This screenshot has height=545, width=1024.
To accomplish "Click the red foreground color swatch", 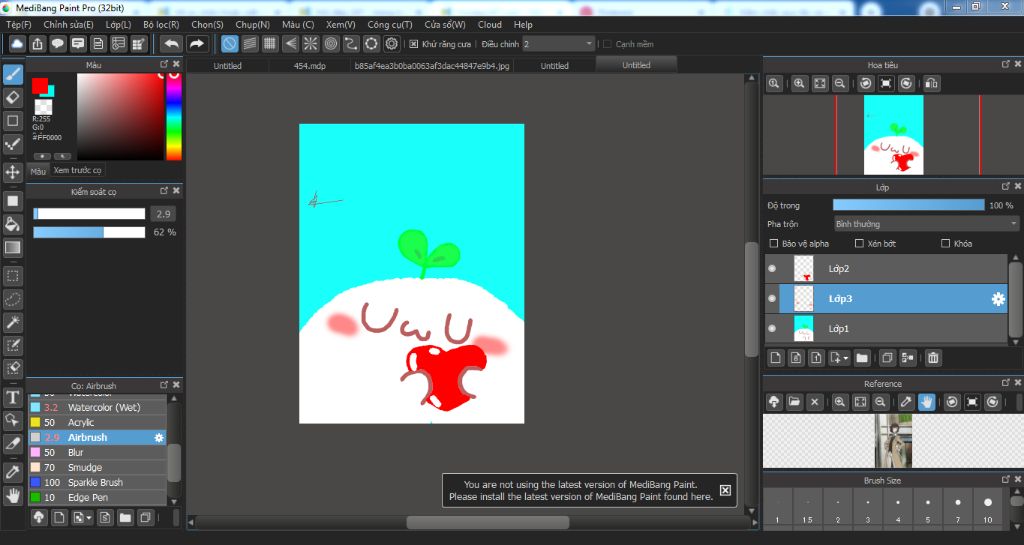I will click(x=39, y=85).
